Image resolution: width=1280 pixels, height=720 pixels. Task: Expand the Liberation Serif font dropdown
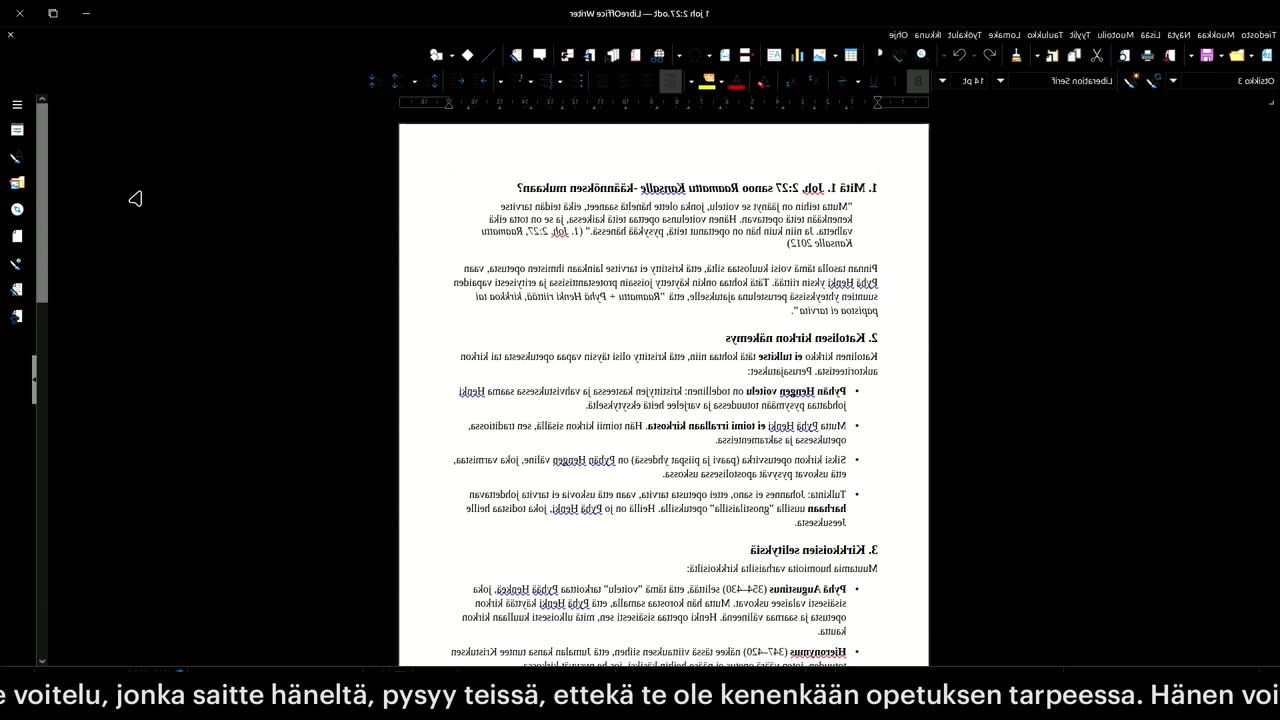pyautogui.click(x=1000, y=80)
